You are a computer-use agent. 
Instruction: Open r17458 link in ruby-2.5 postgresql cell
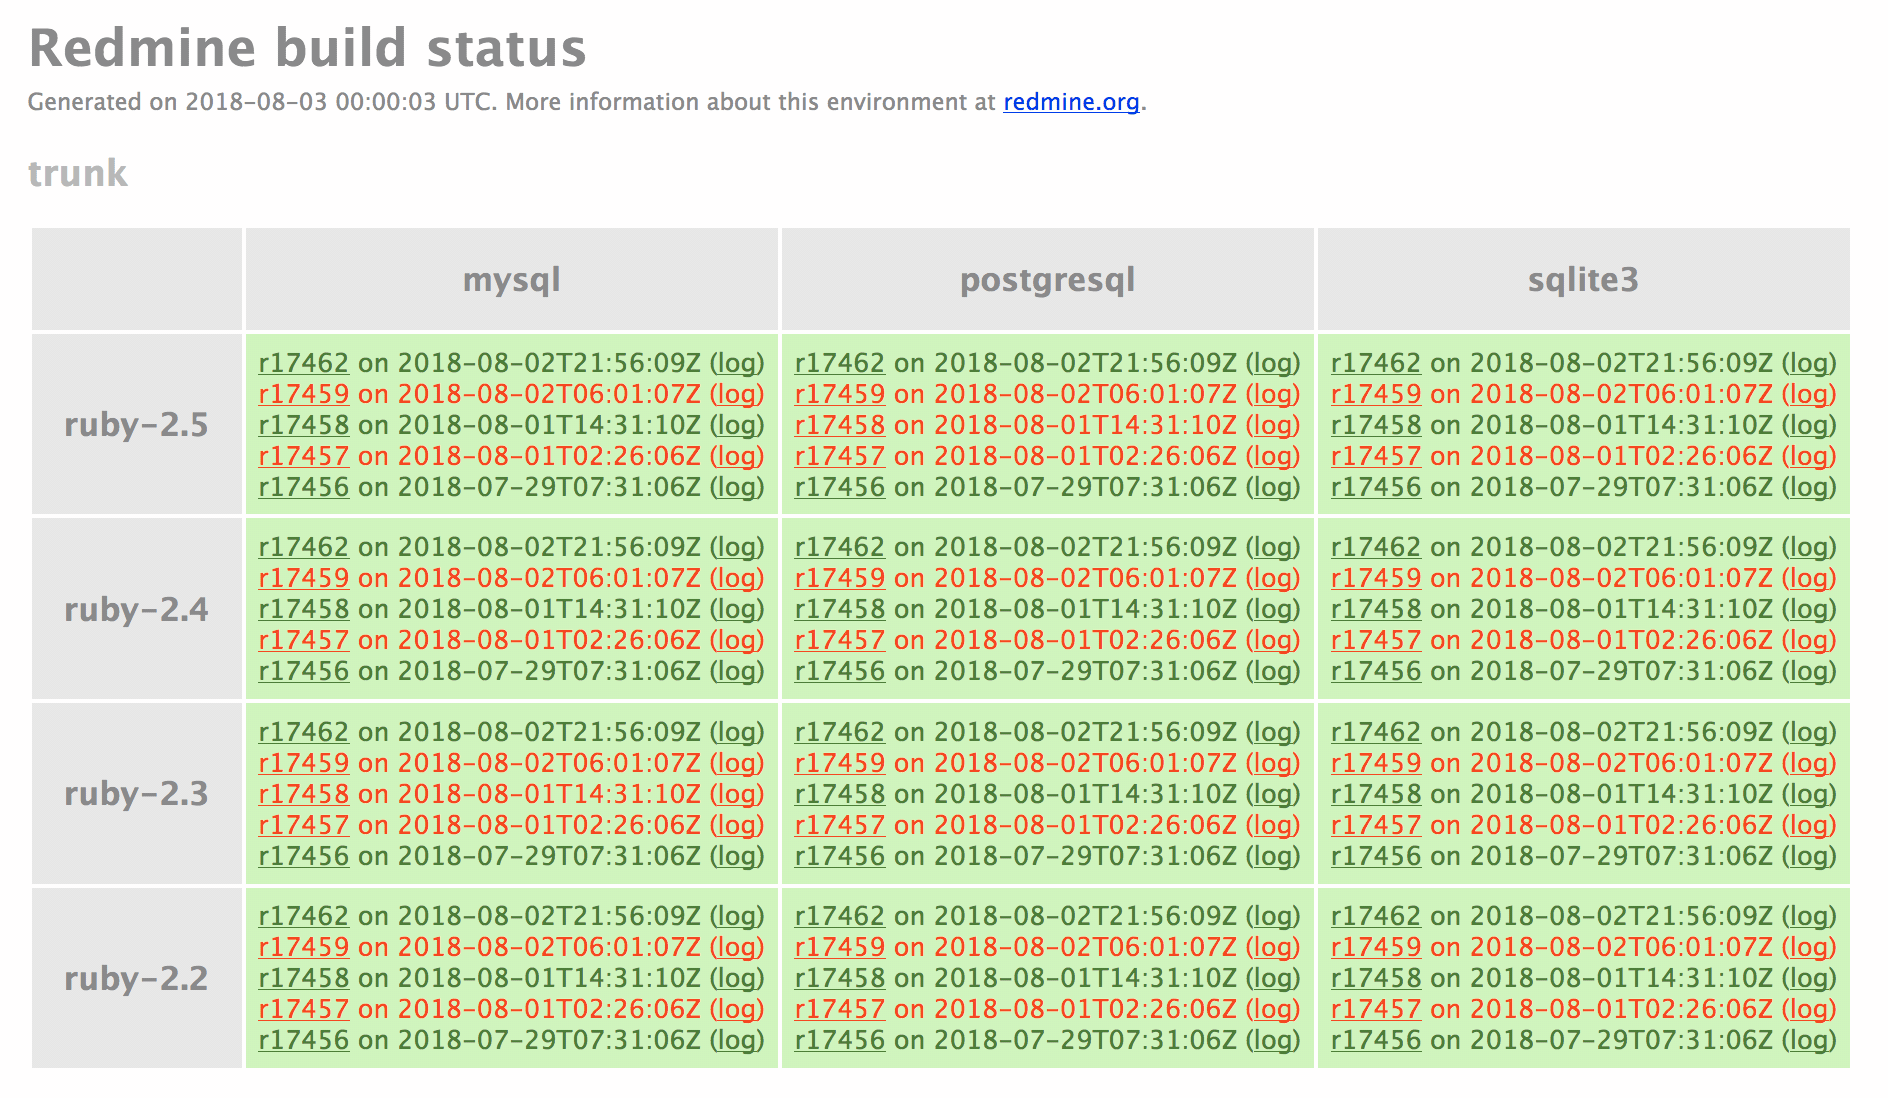840,425
